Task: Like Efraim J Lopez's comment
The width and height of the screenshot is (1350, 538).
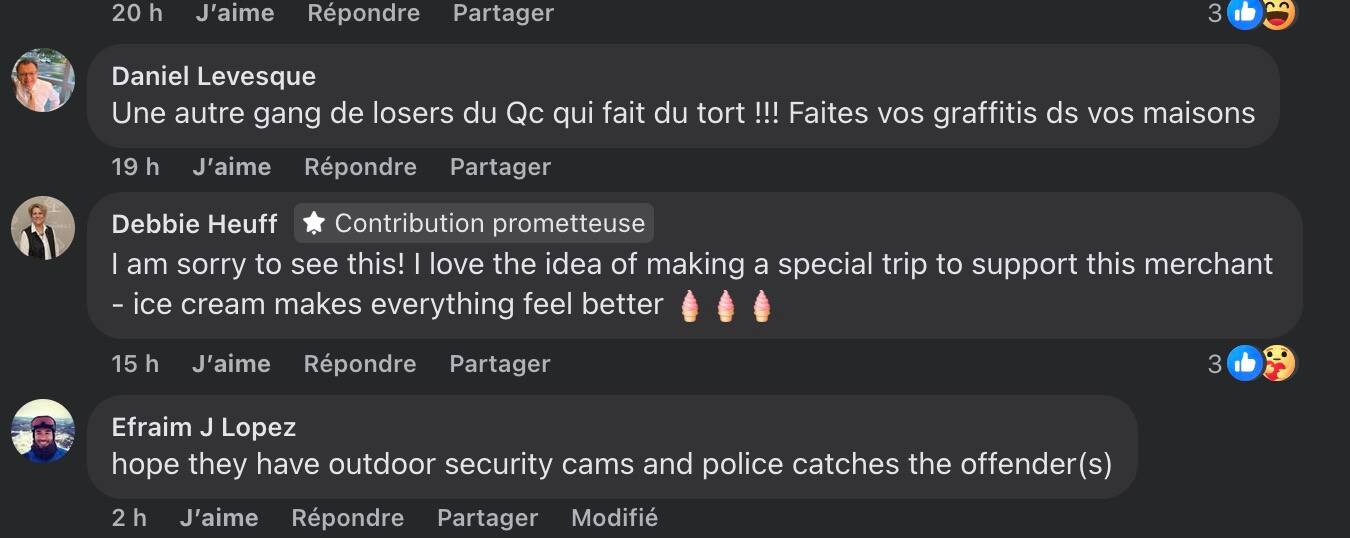Action: coord(219,518)
